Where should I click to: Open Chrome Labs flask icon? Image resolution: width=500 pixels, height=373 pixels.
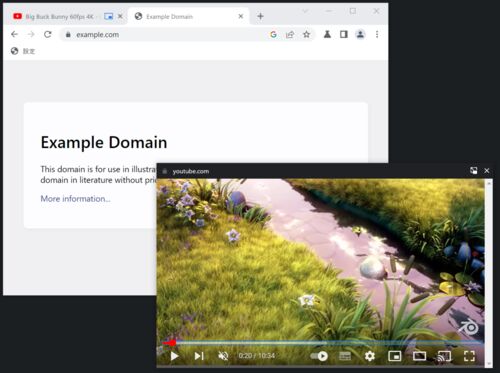(327, 34)
